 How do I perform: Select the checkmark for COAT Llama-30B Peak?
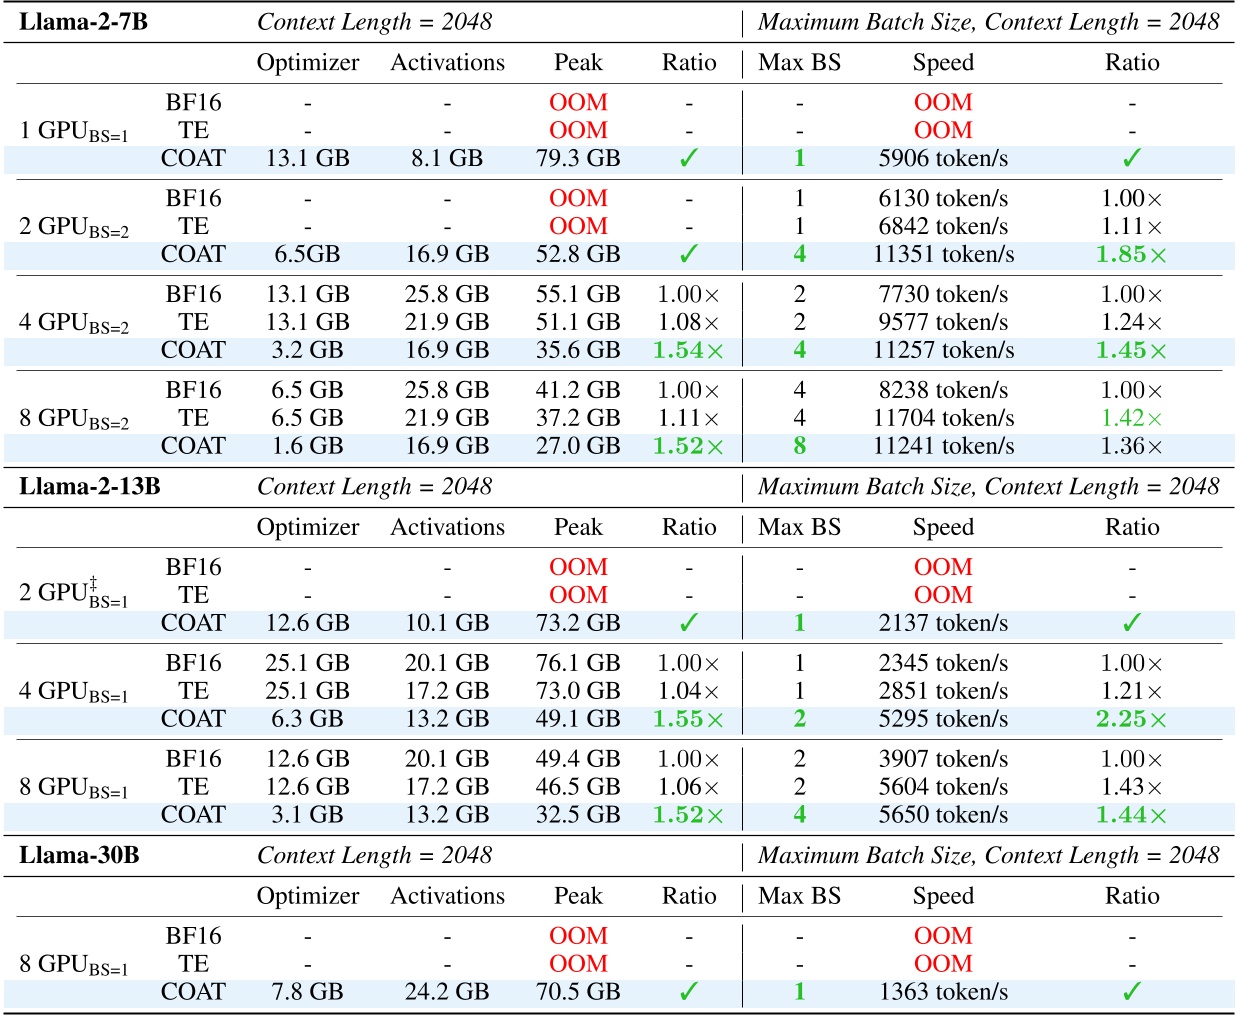(690, 992)
